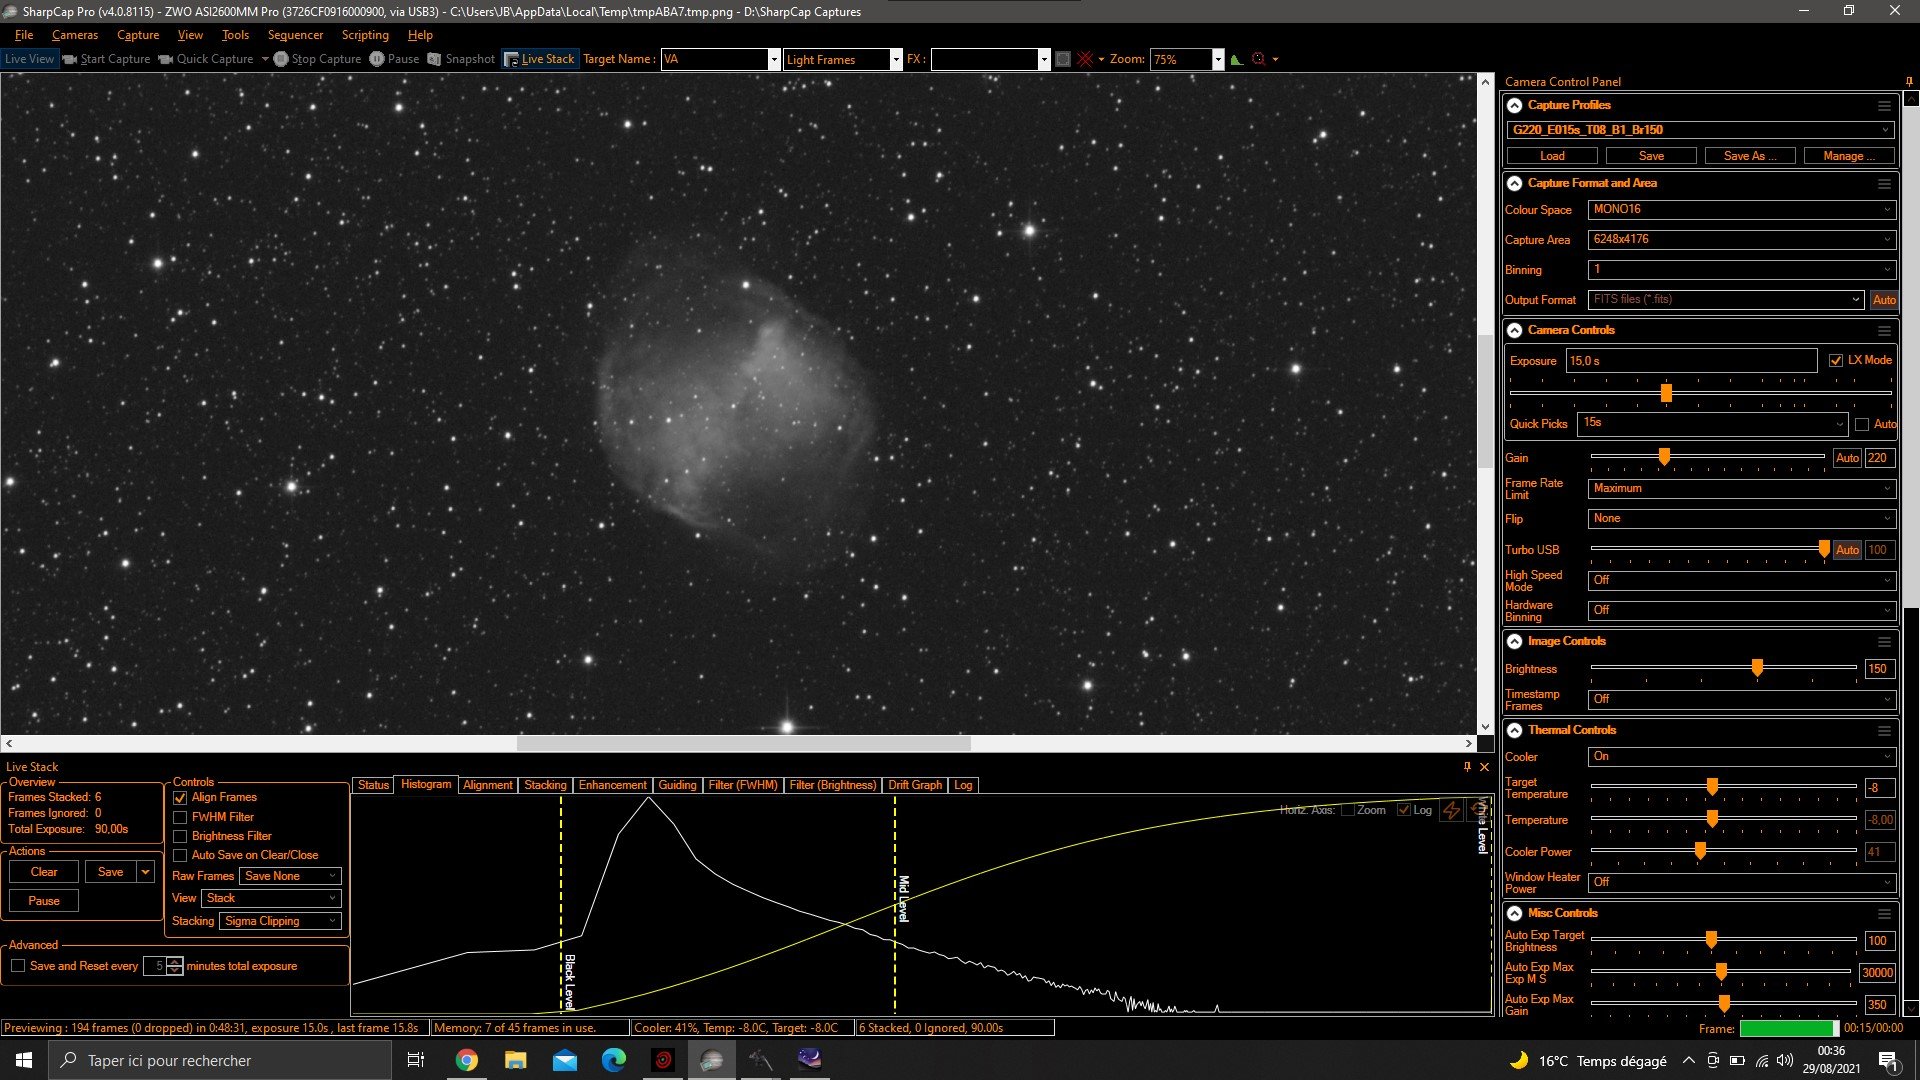Viewport: 1920px width, 1080px height.
Task: Open the Quick Picks exposure dropdown
Action: [x=1712, y=424]
